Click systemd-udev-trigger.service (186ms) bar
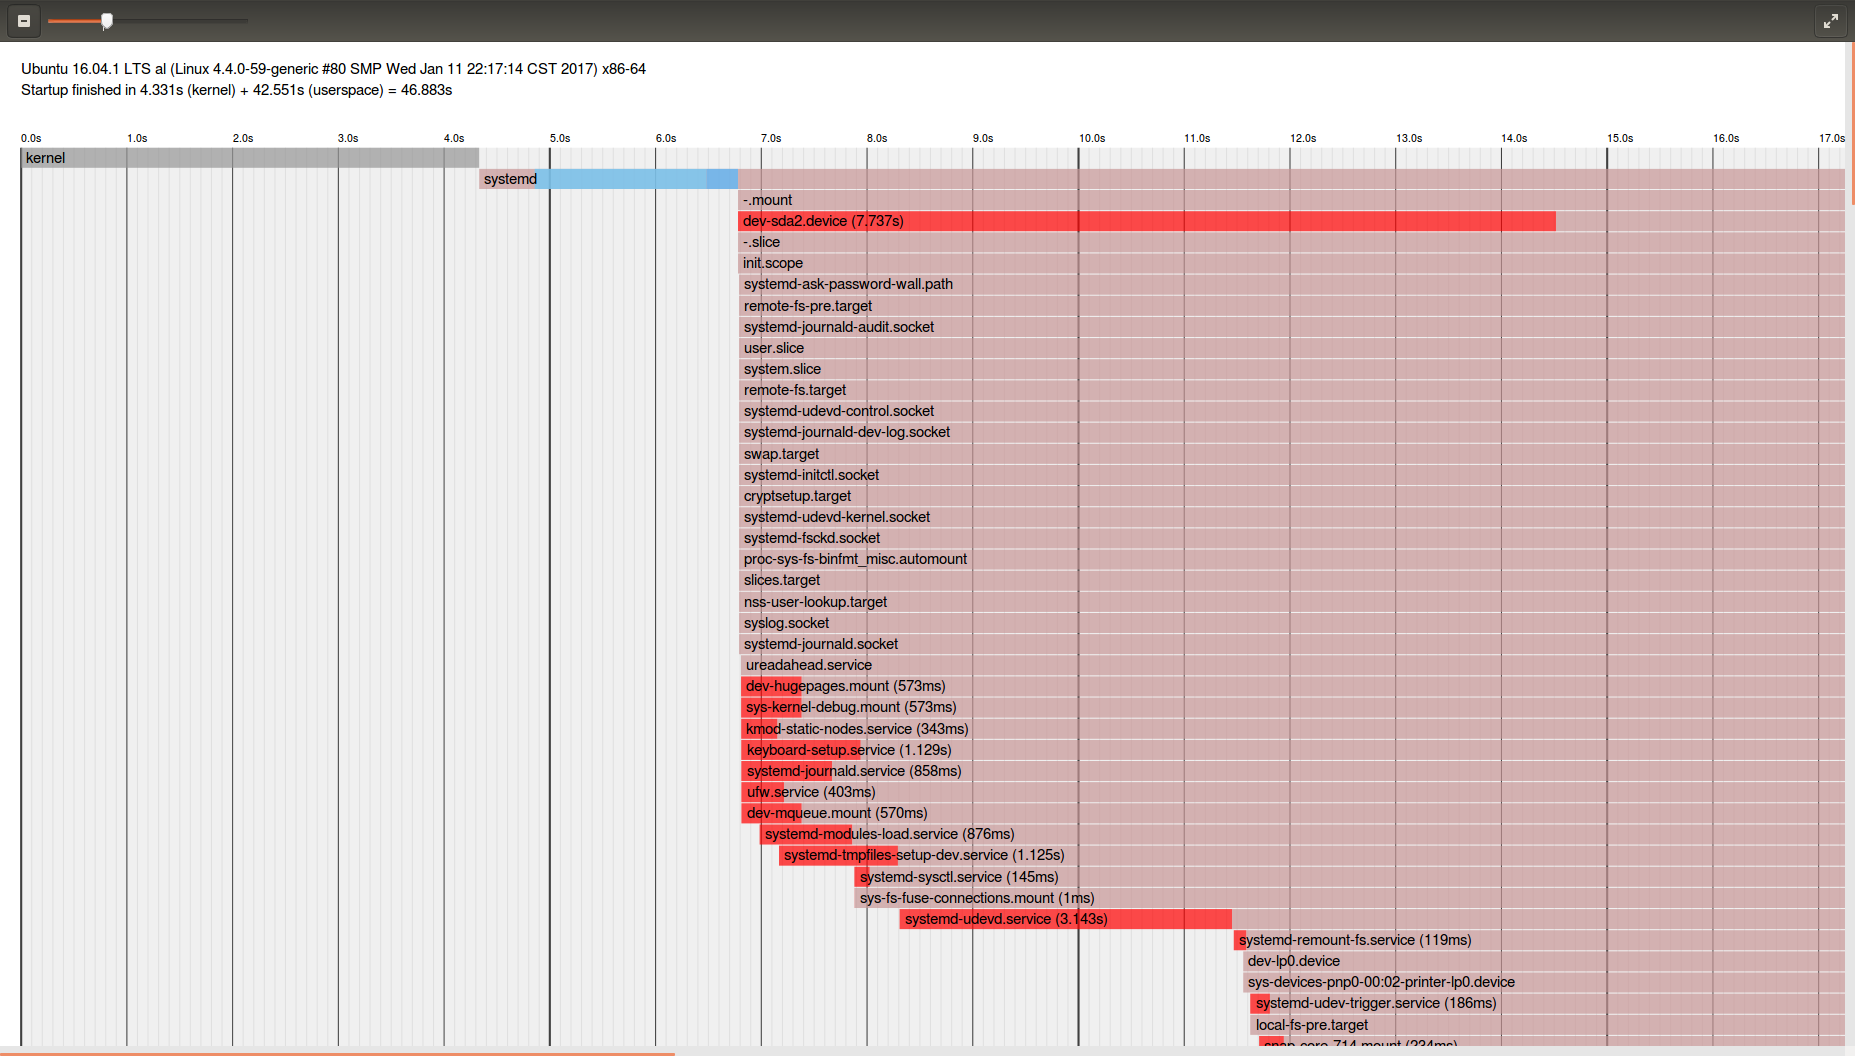 pyautogui.click(x=1260, y=1003)
